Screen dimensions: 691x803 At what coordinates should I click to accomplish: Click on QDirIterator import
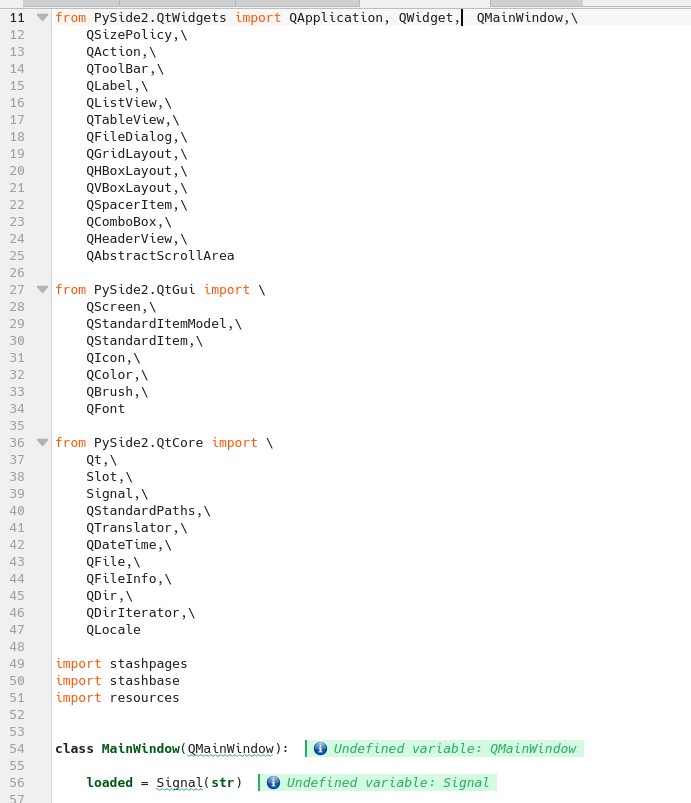coord(133,612)
